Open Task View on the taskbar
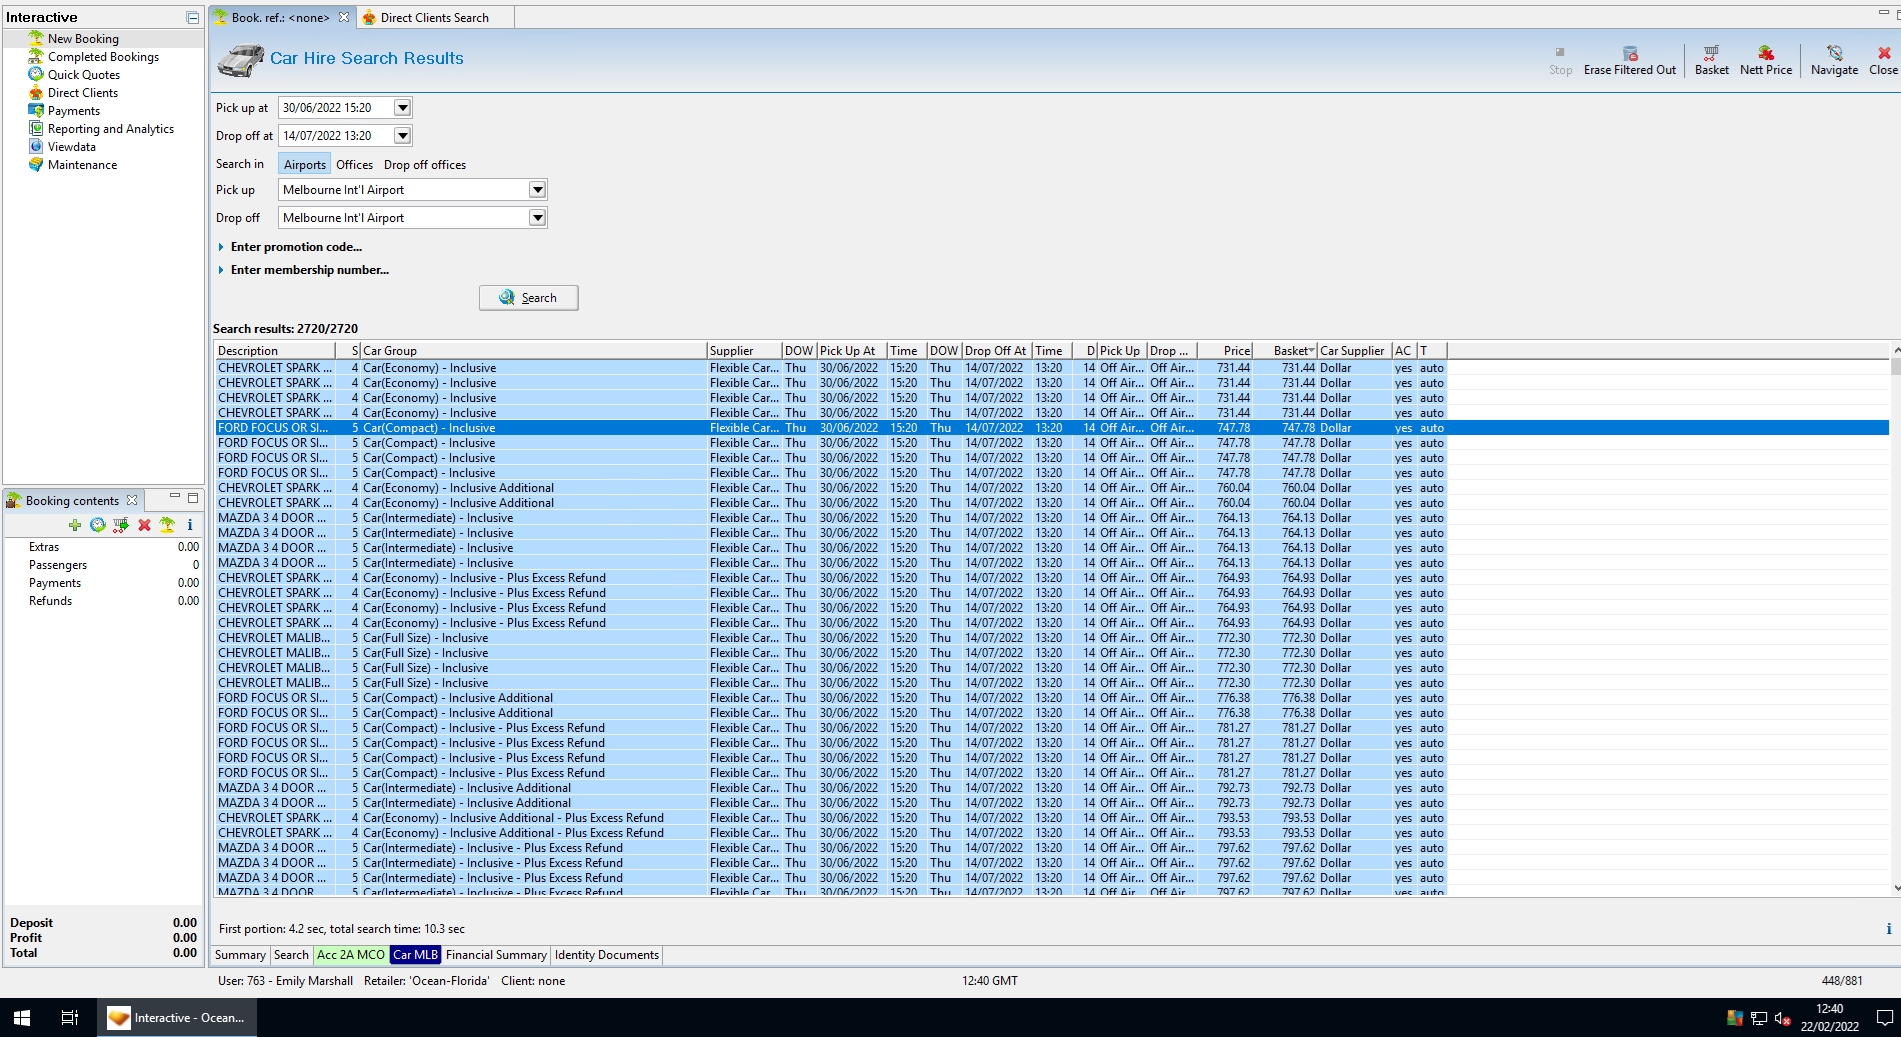Image resolution: width=1901 pixels, height=1037 pixels. click(70, 1018)
